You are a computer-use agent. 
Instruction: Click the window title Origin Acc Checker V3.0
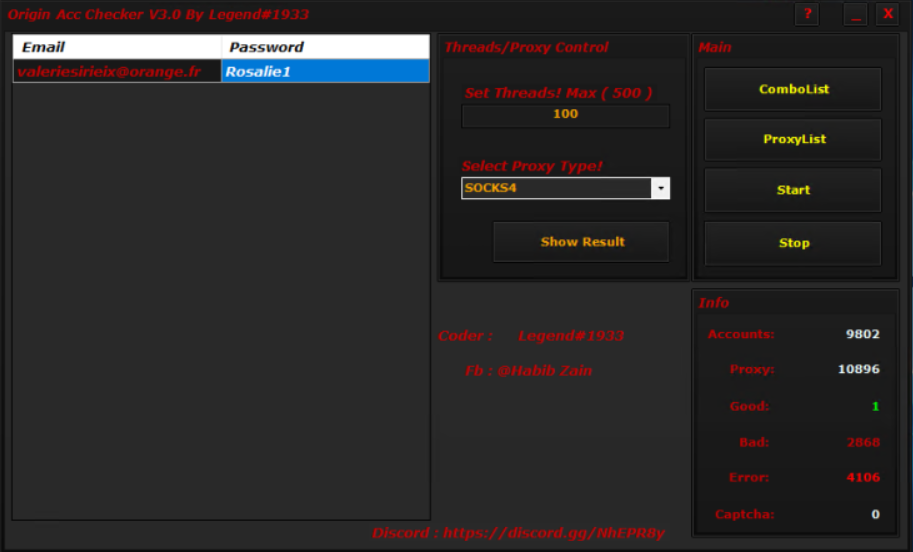pyautogui.click(x=158, y=14)
